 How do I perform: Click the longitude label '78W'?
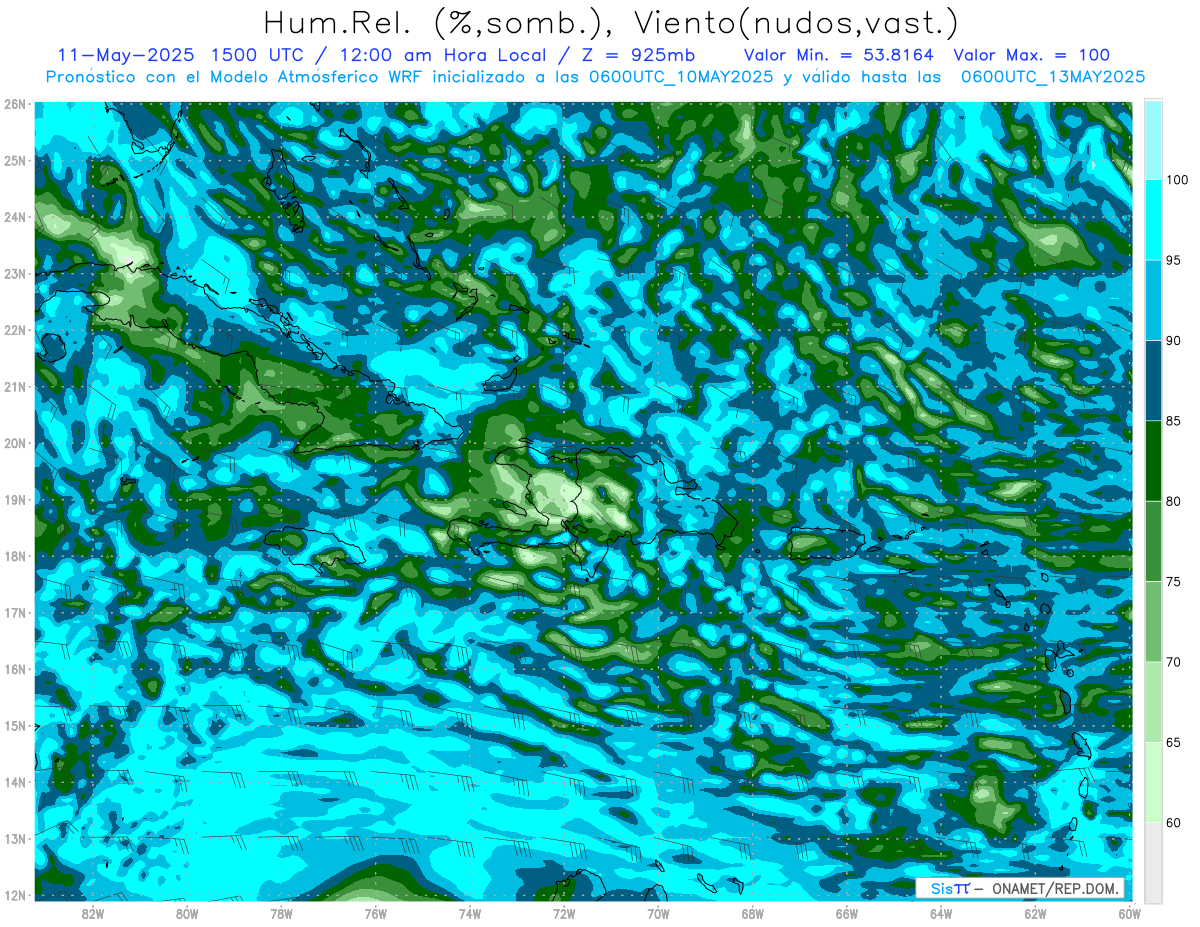pos(281,913)
